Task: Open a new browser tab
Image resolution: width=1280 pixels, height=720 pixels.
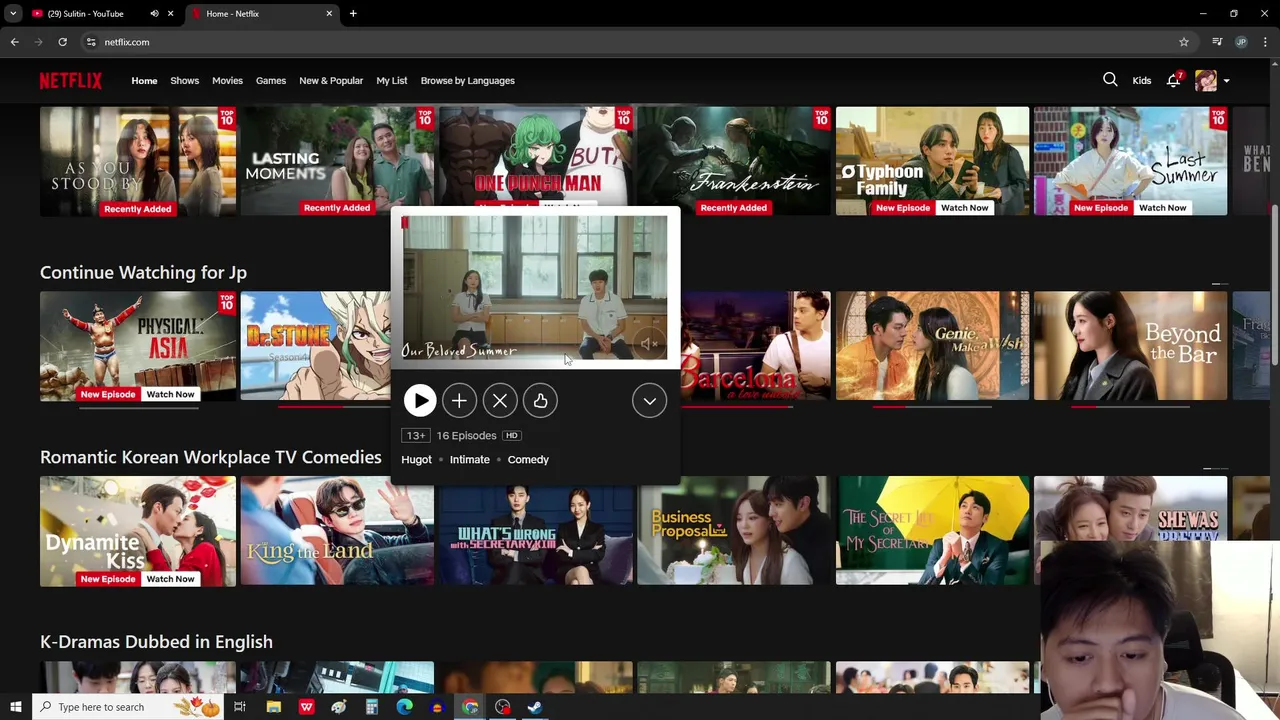Action: (x=353, y=14)
